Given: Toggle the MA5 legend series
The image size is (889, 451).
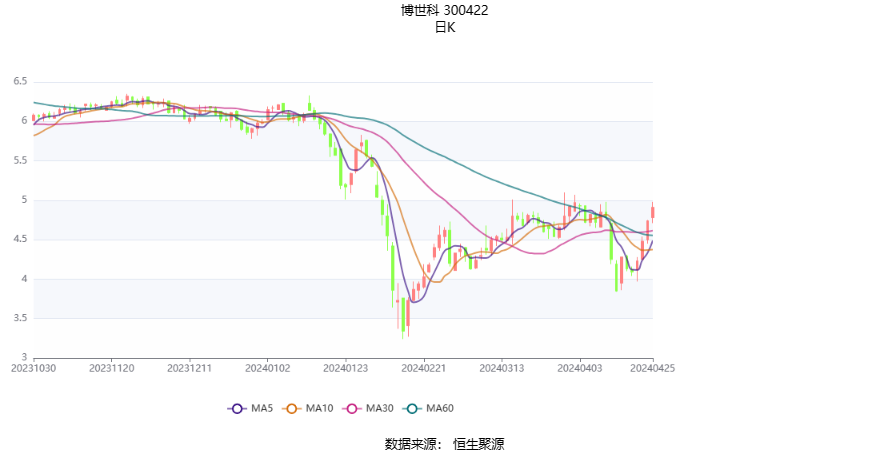Looking at the screenshot, I should [x=250, y=408].
